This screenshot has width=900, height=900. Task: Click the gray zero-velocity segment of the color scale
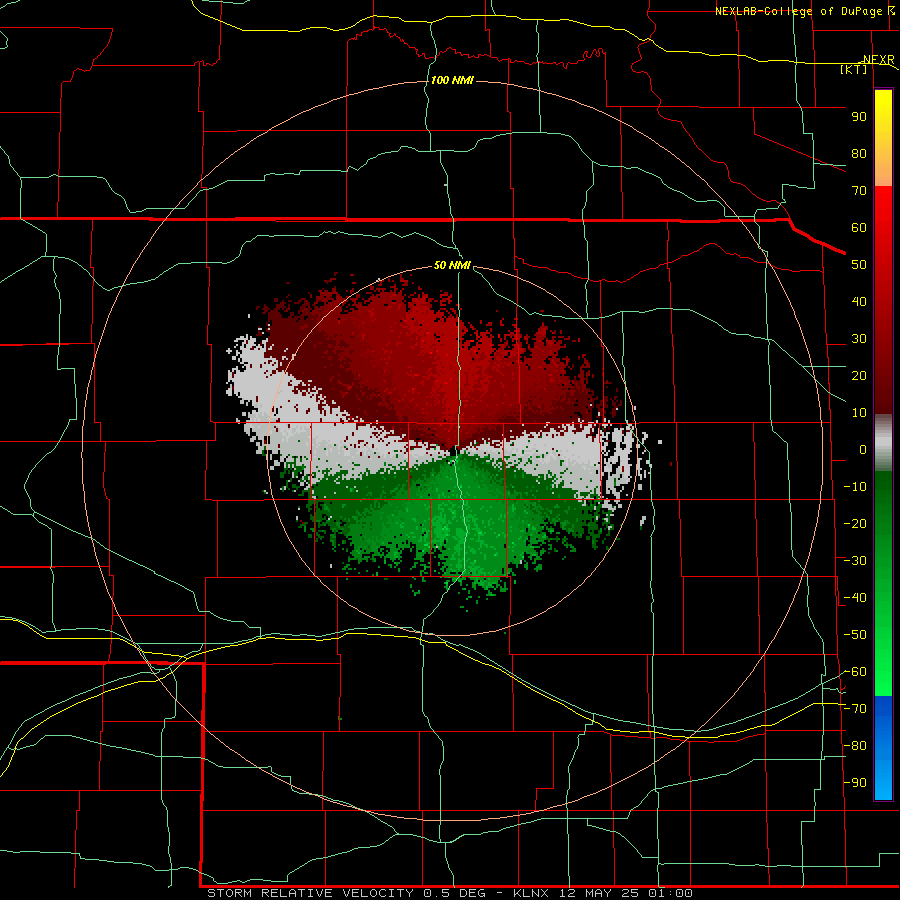pos(883,443)
